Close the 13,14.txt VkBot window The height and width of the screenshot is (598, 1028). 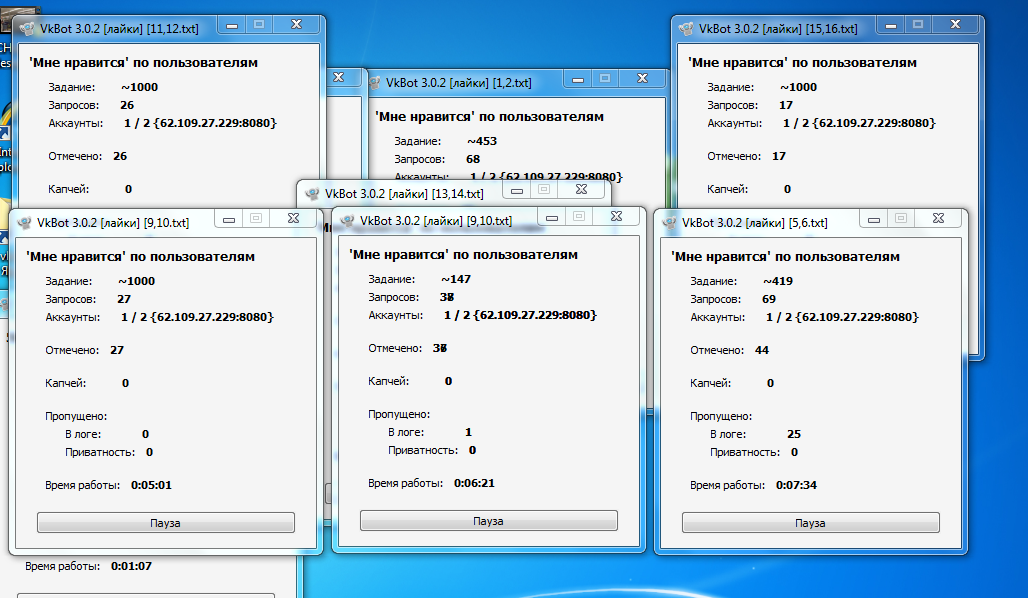click(x=582, y=189)
